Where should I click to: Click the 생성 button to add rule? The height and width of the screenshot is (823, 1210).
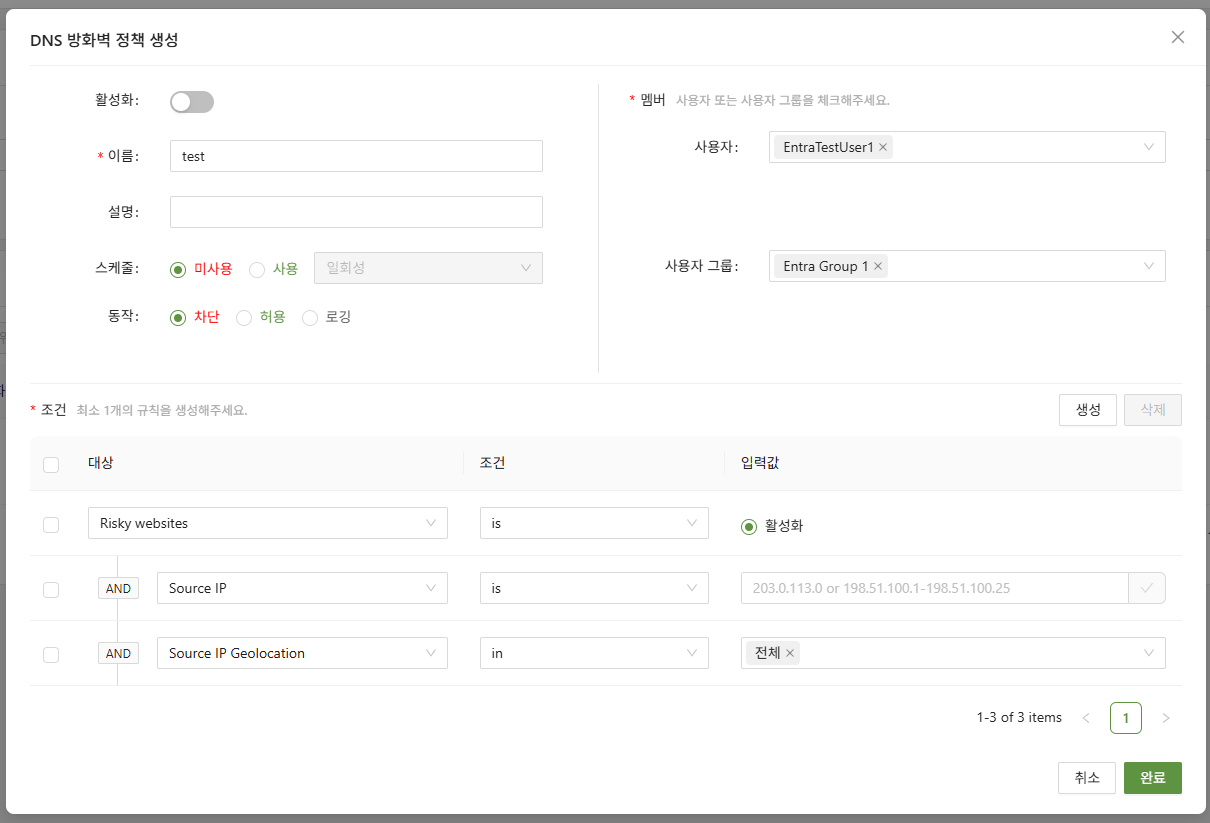pyautogui.click(x=1087, y=410)
